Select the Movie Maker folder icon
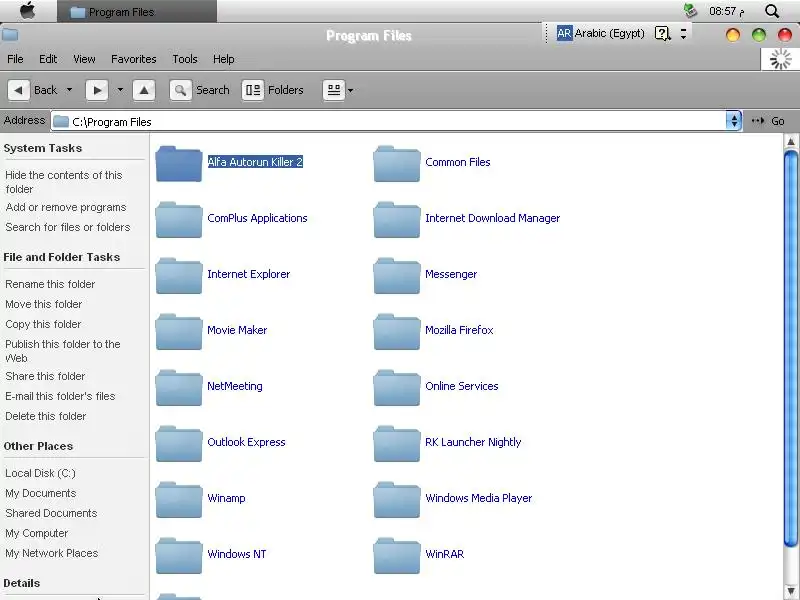The width and height of the screenshot is (800, 600). (179, 332)
